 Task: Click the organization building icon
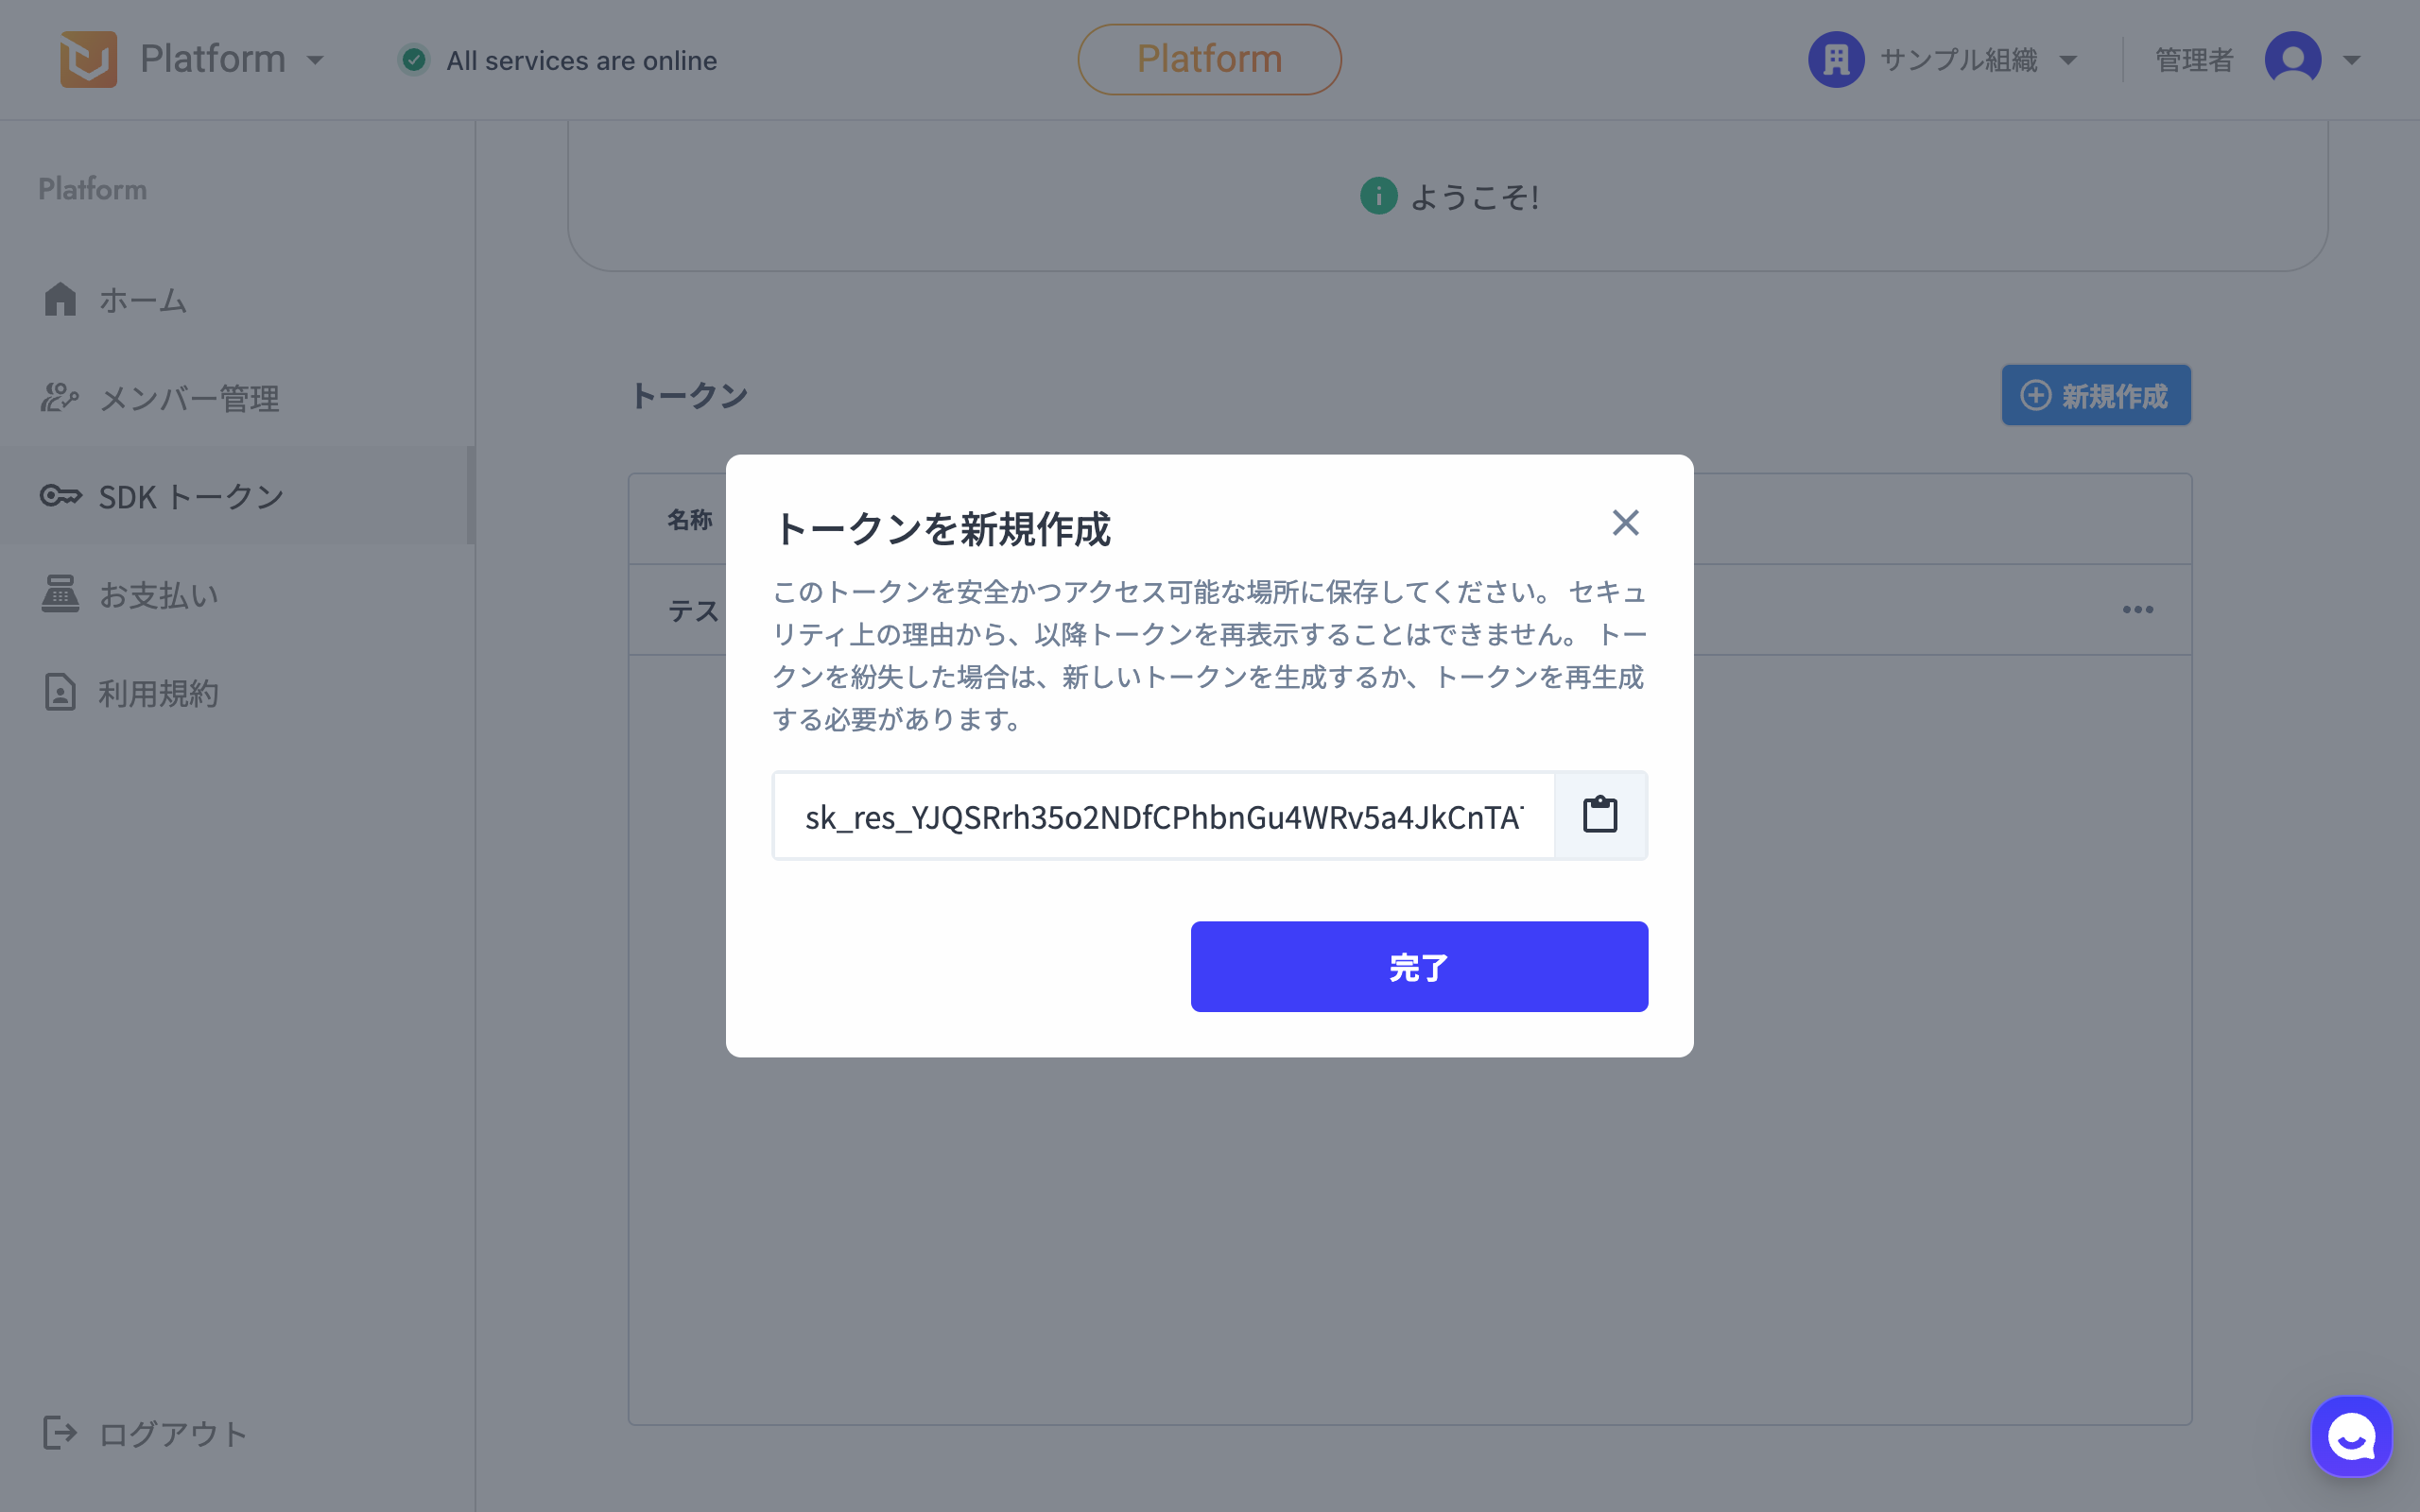1836,59
